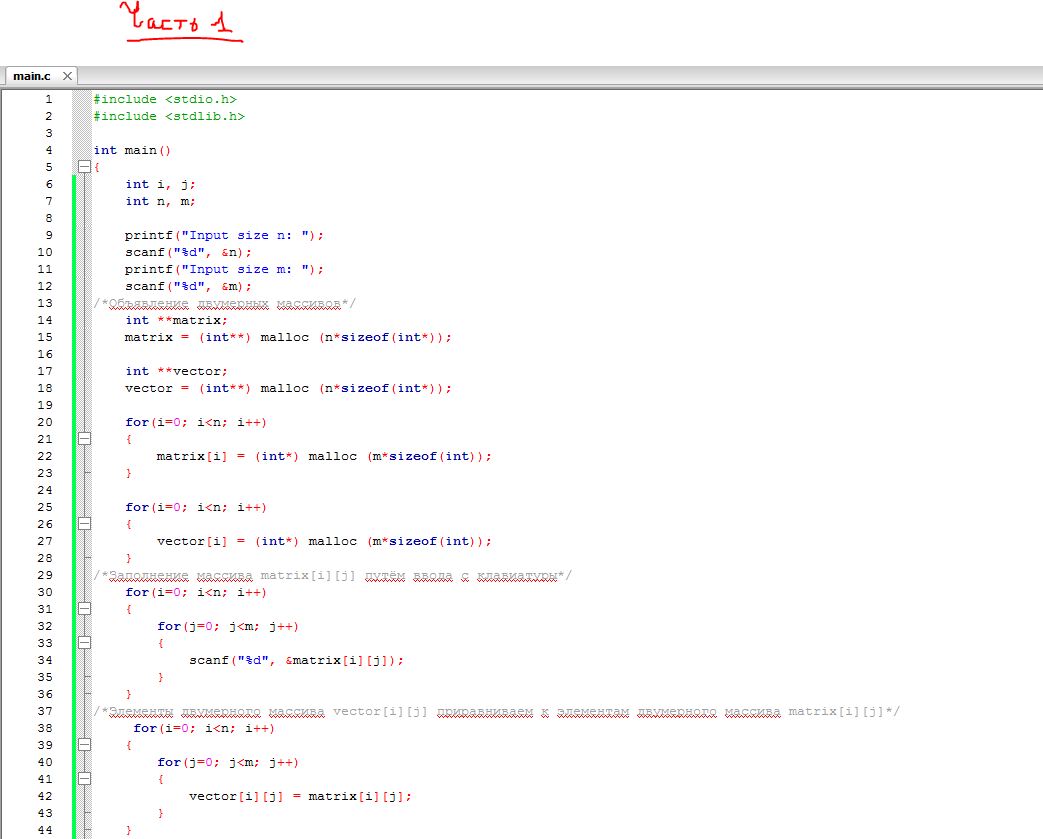
Task: Fold the inner assignment loop at line 41
Action: click(85, 779)
